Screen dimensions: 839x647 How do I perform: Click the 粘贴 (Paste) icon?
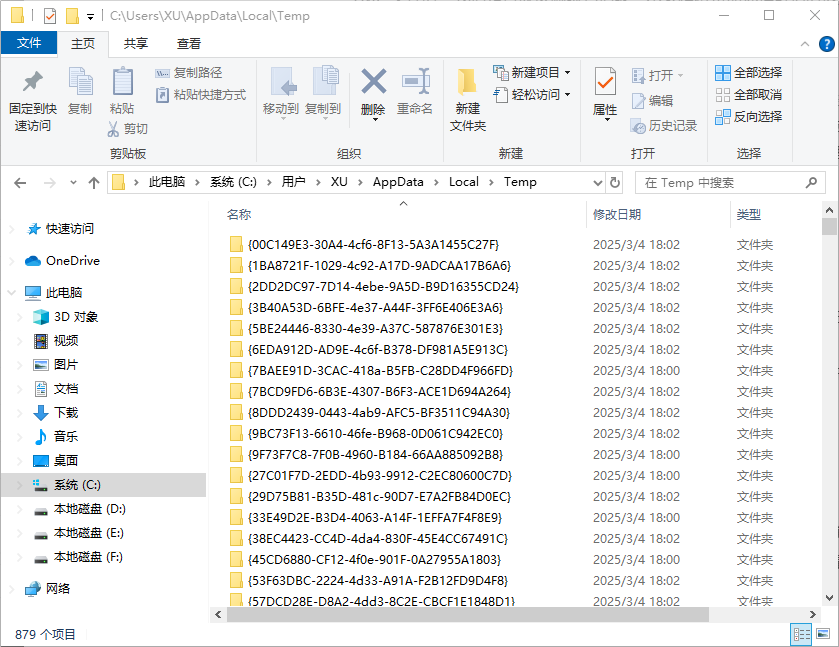pyautogui.click(x=122, y=83)
